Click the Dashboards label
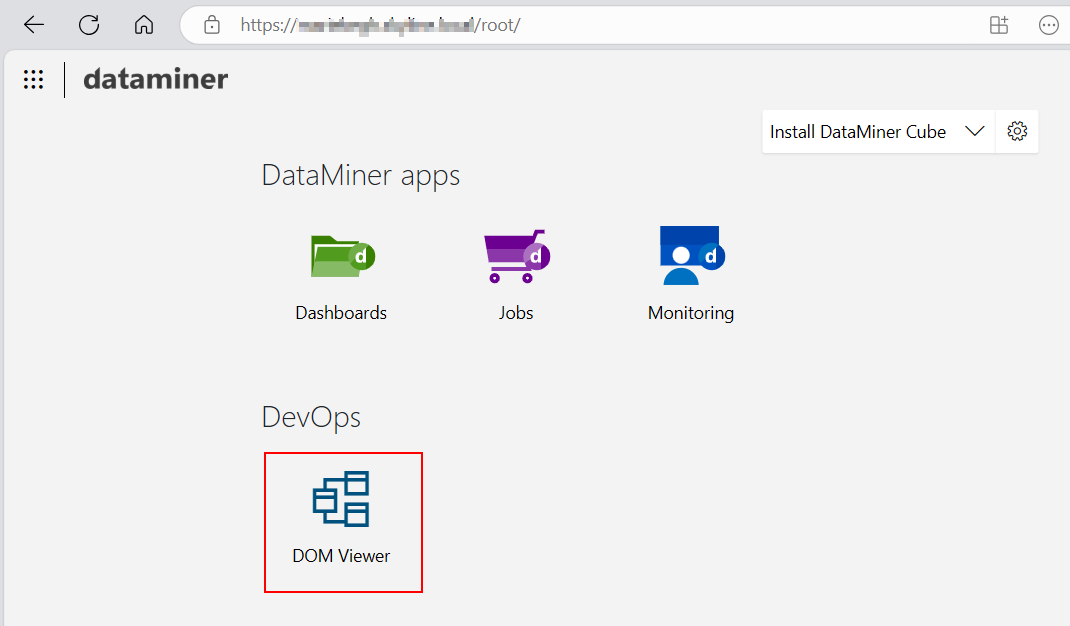Screen dimensions: 1070x626 tap(341, 313)
